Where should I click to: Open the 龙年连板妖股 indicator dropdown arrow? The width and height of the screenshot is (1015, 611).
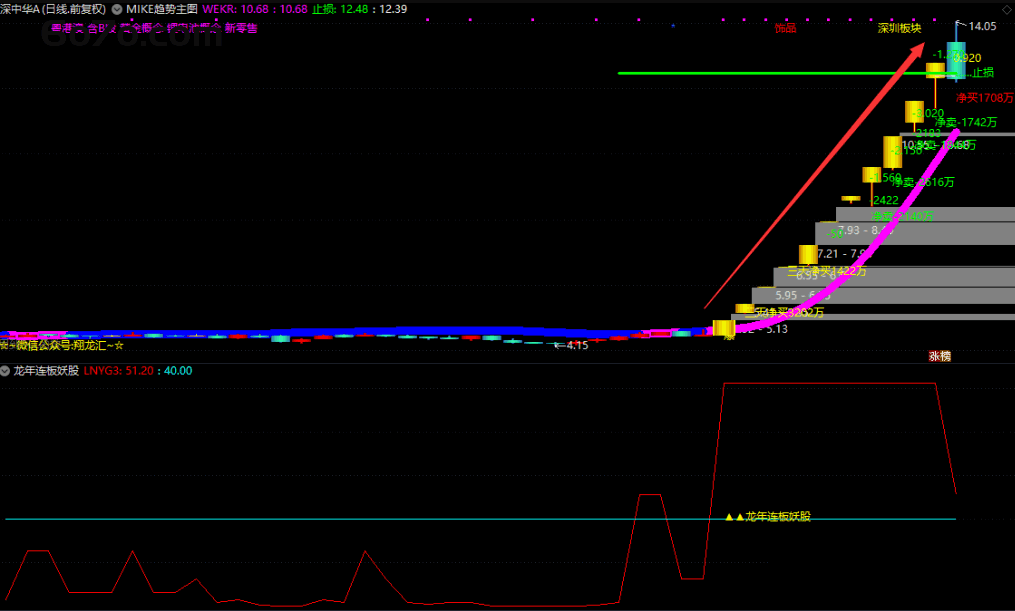click(x=6, y=370)
